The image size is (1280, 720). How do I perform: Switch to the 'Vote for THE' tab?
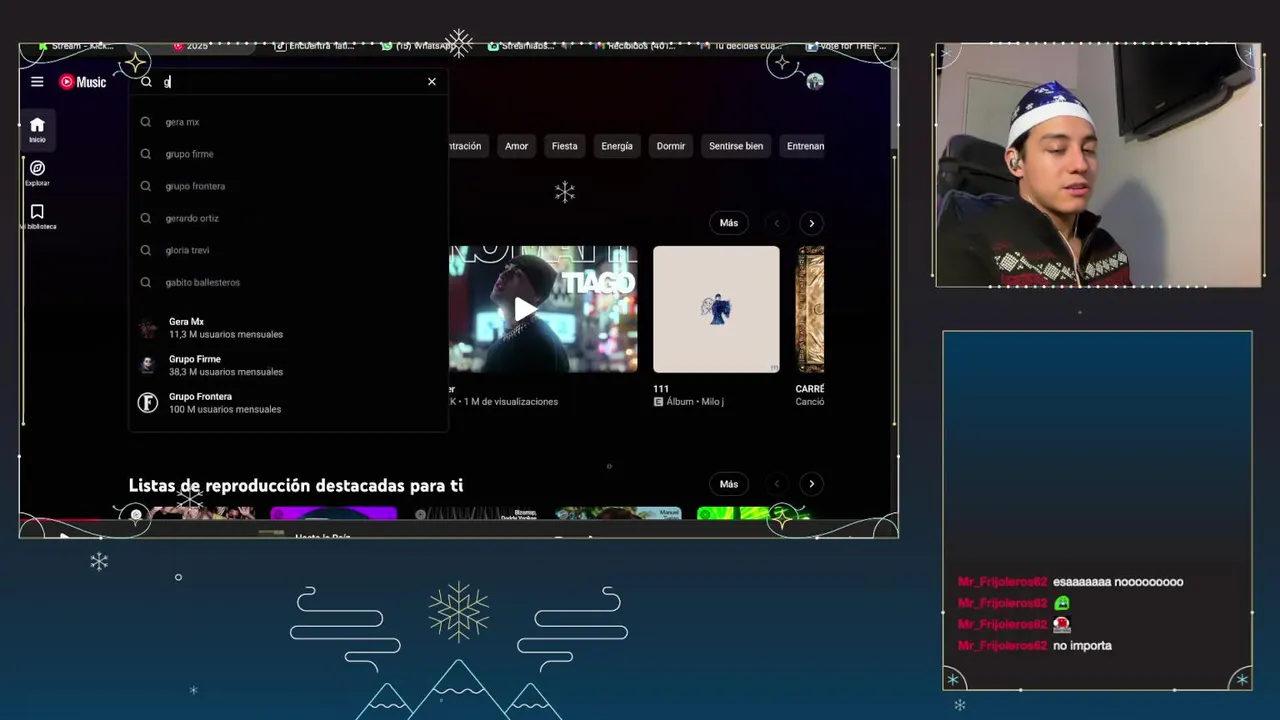coord(849,46)
